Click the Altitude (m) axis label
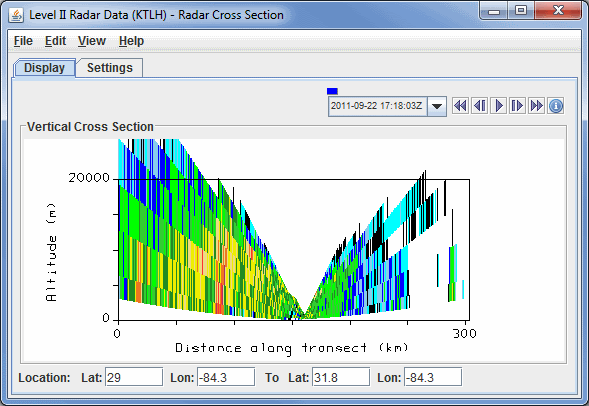589x406 pixels. [51, 252]
